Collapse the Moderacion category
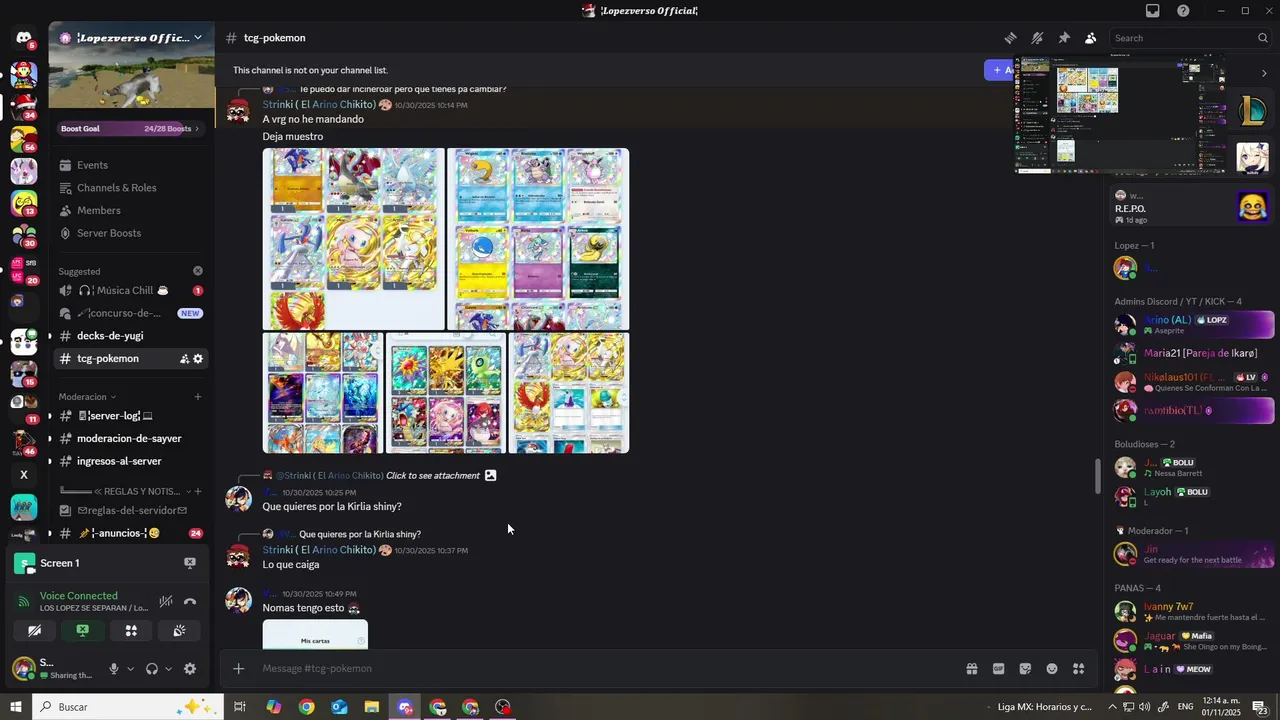This screenshot has width=1280, height=720. (87, 397)
